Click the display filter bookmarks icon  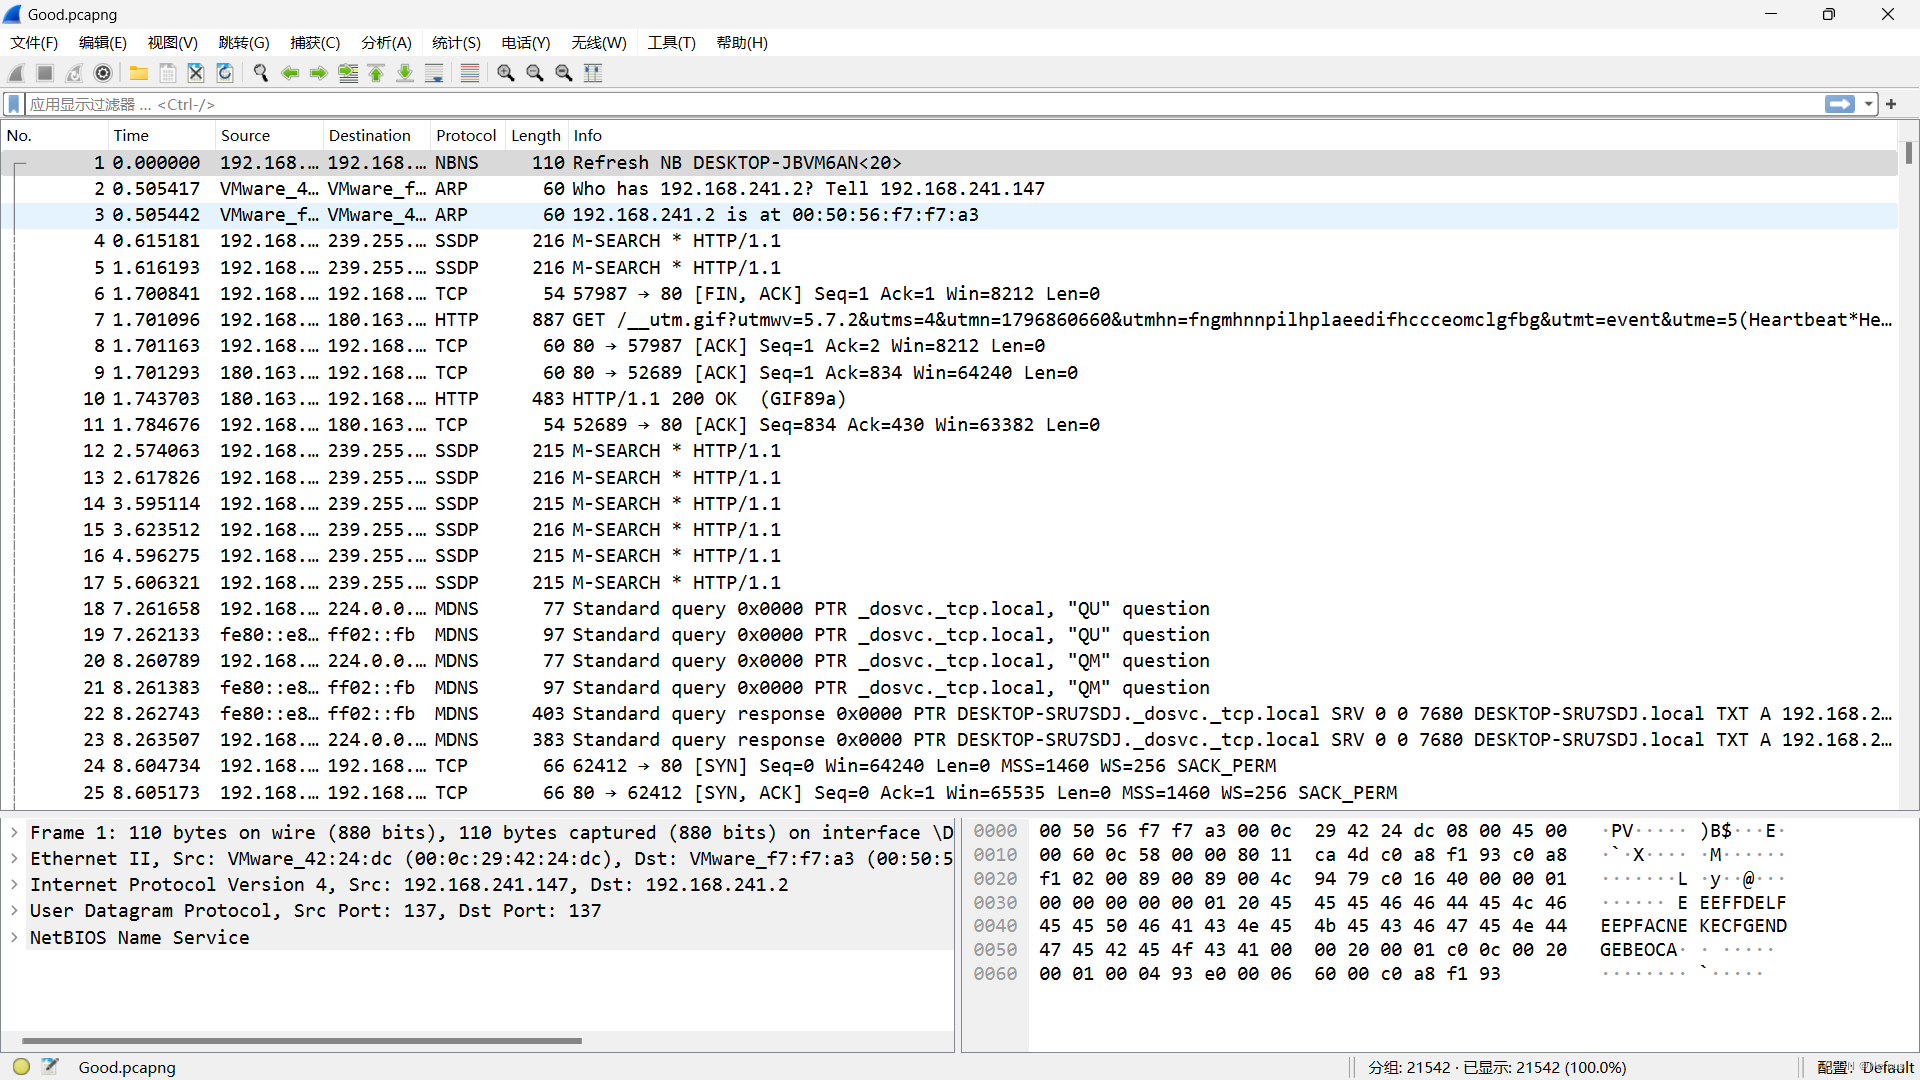(x=13, y=104)
